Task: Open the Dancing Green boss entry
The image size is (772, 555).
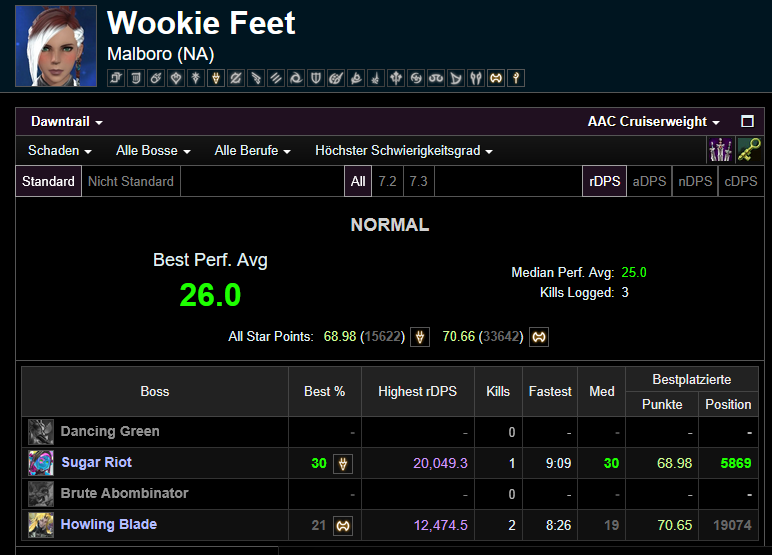Action: (x=110, y=431)
